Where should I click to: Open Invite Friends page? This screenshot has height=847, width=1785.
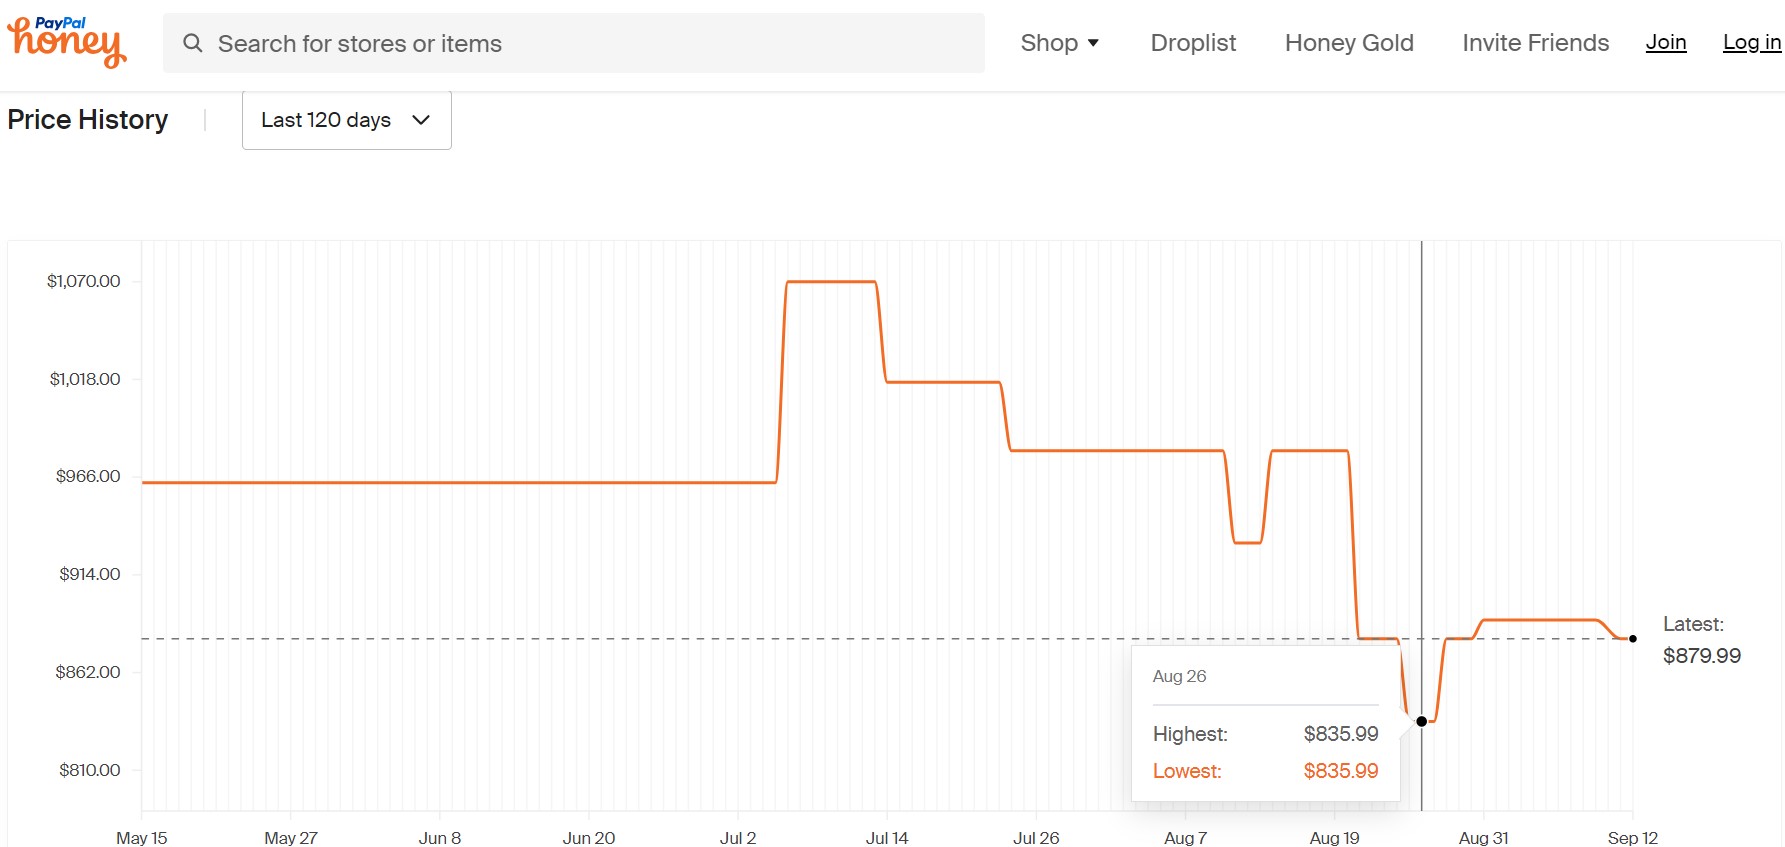(x=1535, y=43)
